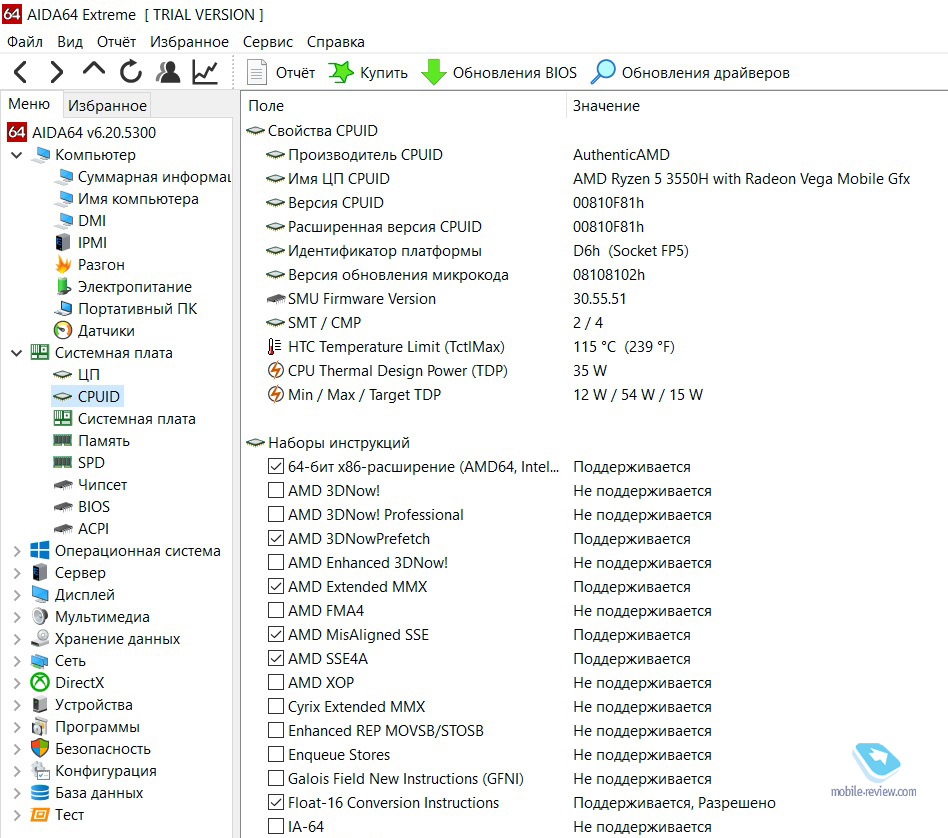The width and height of the screenshot is (948, 838).
Task: Select Портативный ПК item
Action: [126, 308]
